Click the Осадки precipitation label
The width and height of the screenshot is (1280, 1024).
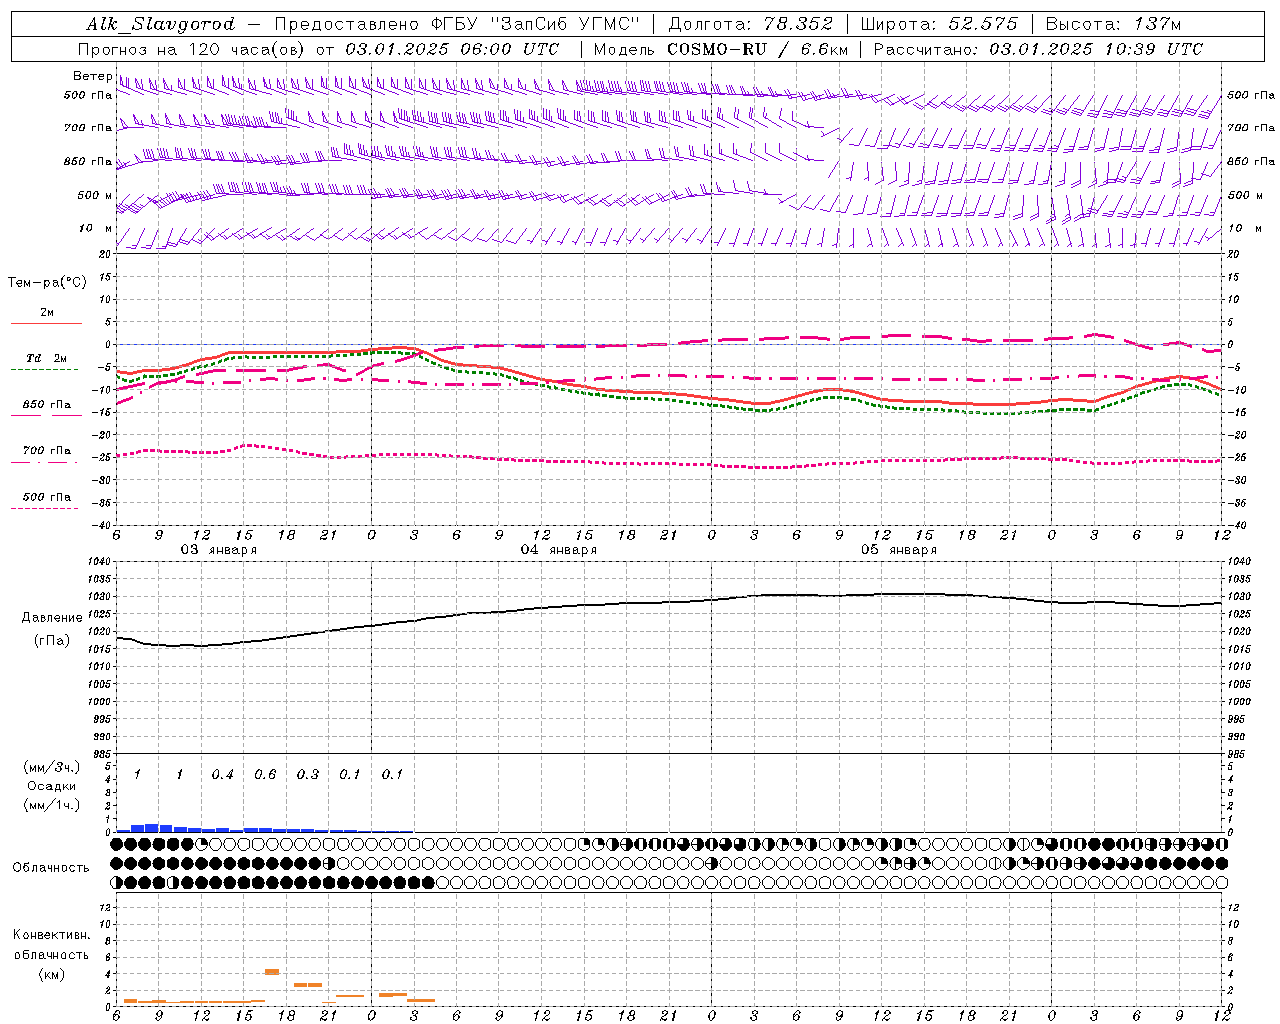(x=51, y=786)
